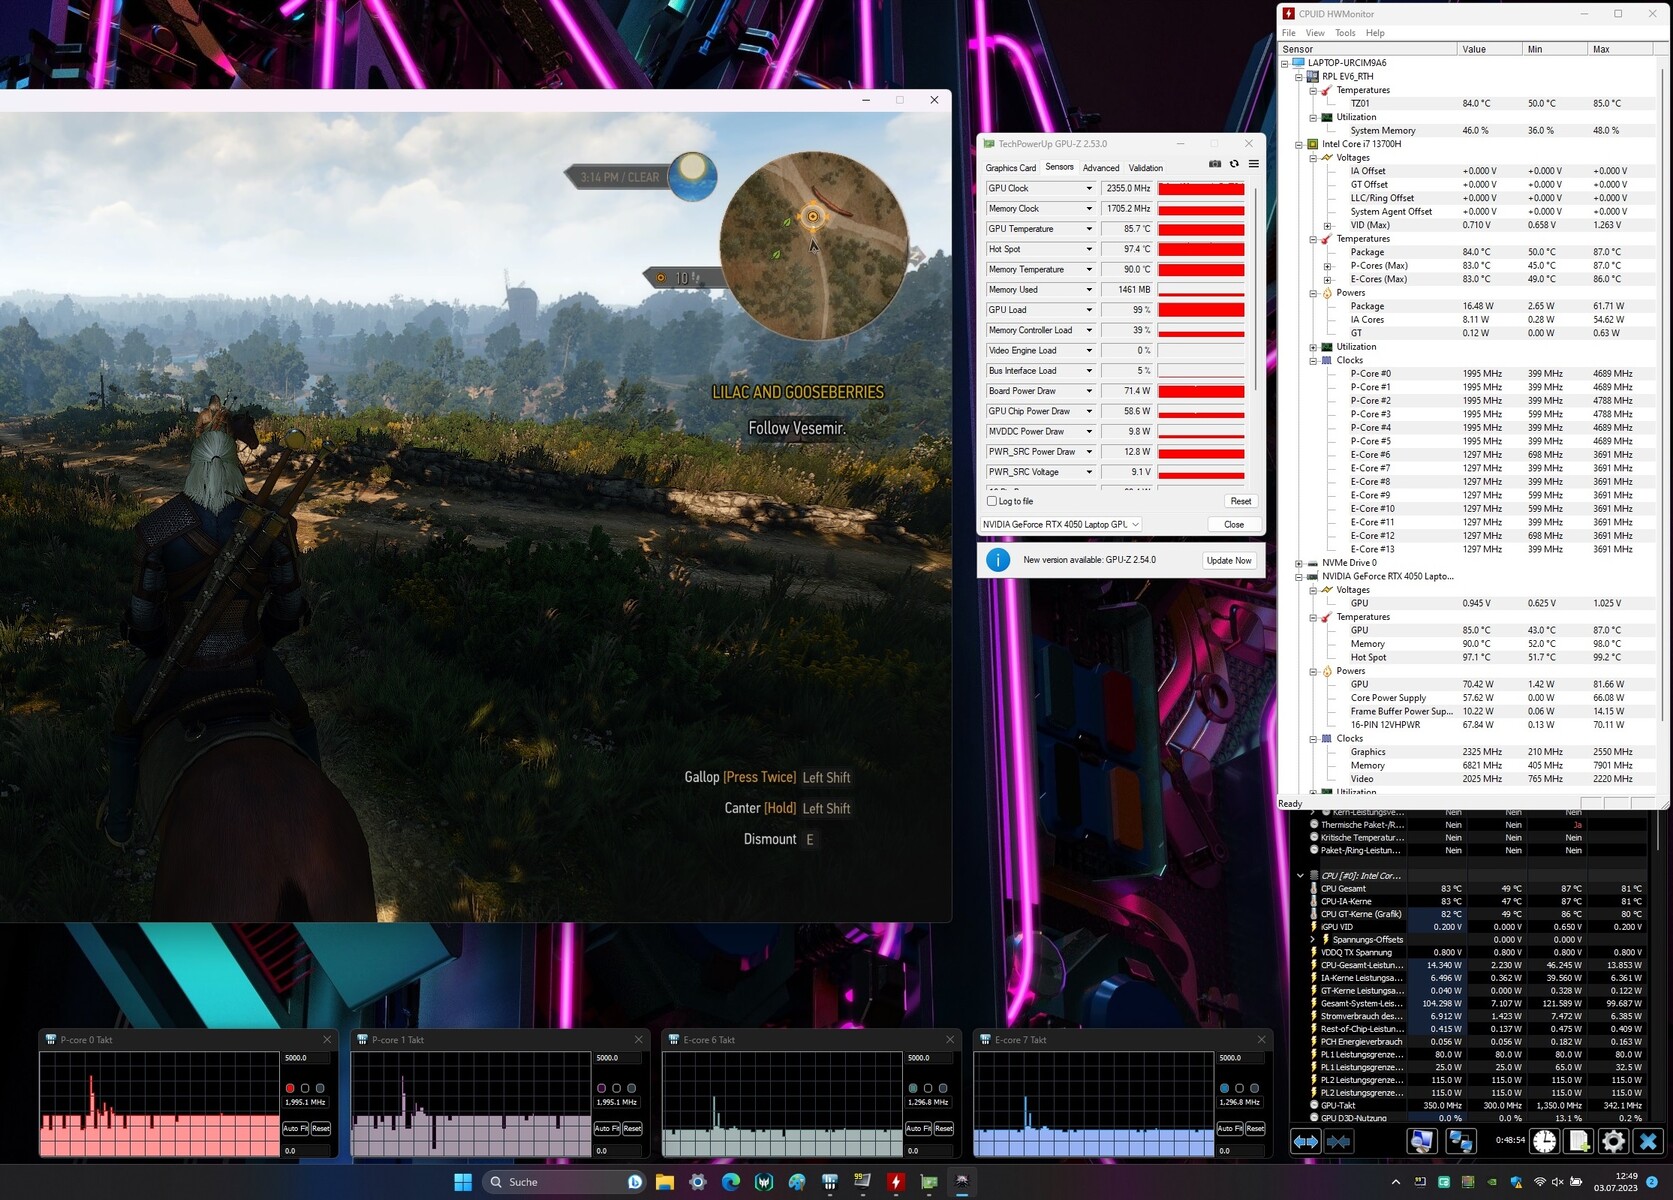
Task: Expand the NVMe Drive 0 node
Action: tap(1299, 563)
